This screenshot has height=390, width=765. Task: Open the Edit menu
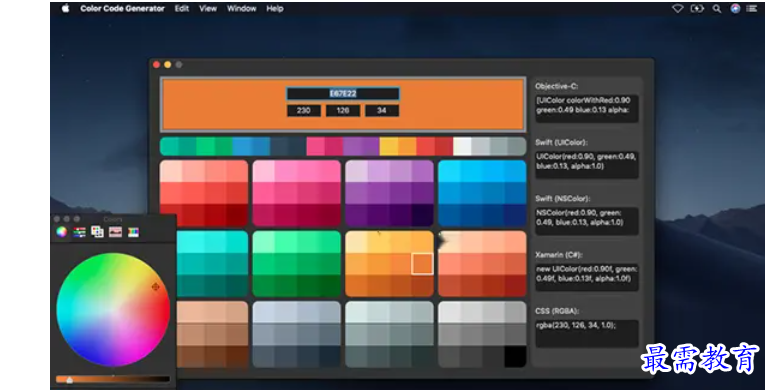tap(182, 8)
